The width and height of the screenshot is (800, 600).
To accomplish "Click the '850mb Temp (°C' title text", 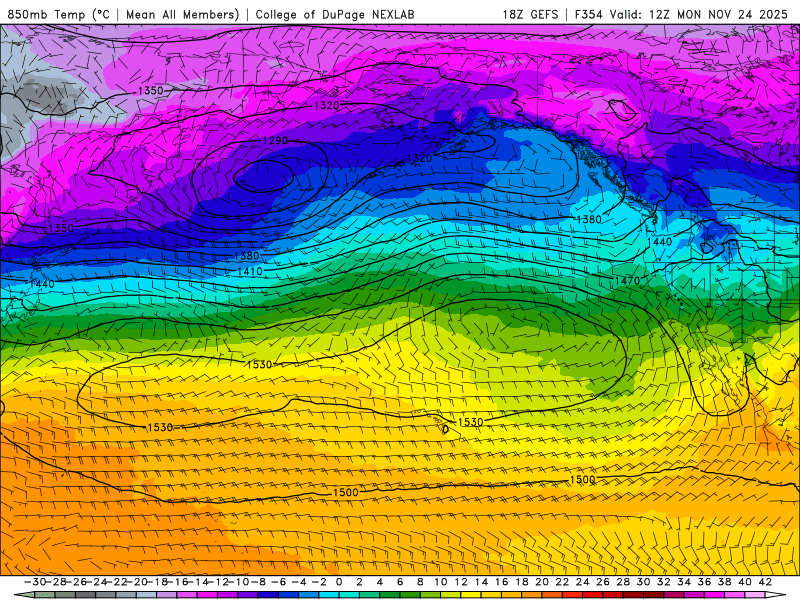I will pos(58,14).
